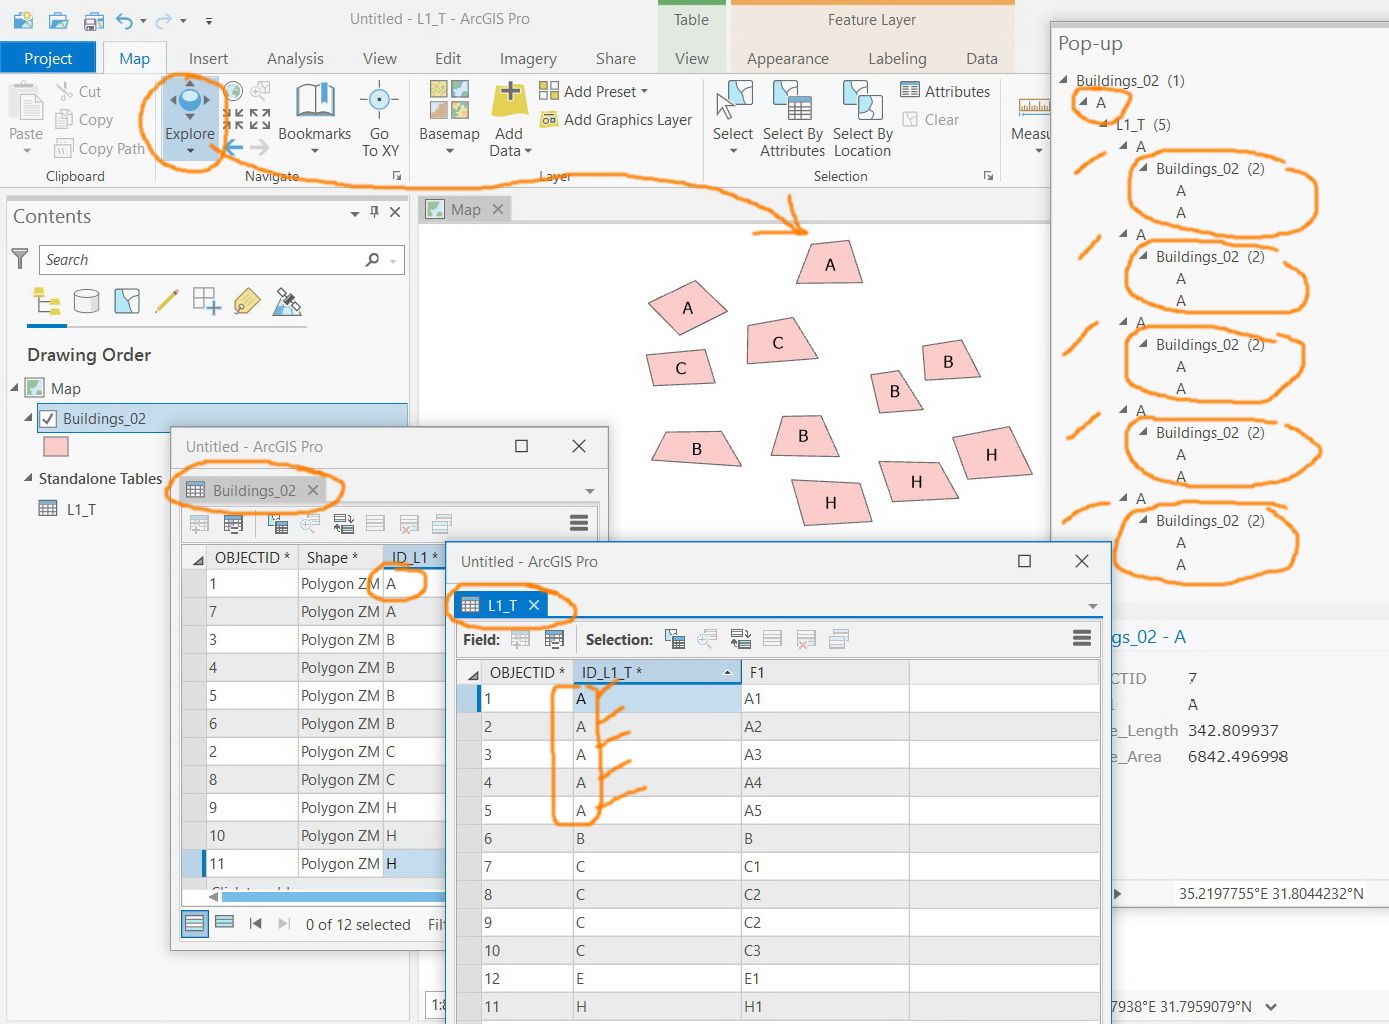Click Add Field icon in L1_T table
The image size is (1389, 1024).
pos(520,639)
